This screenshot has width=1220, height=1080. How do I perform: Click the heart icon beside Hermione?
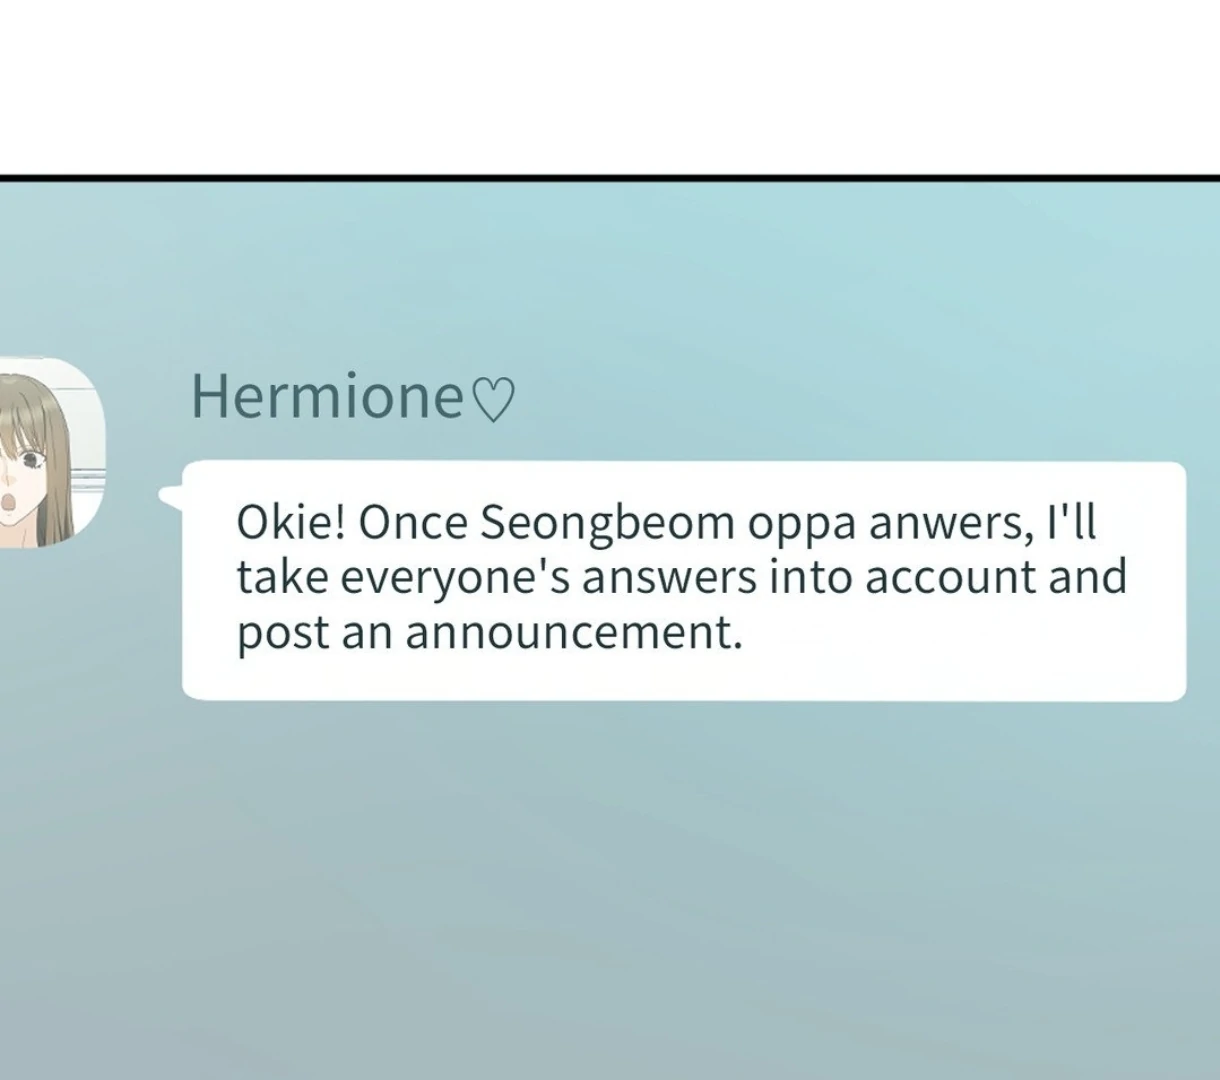click(x=492, y=400)
